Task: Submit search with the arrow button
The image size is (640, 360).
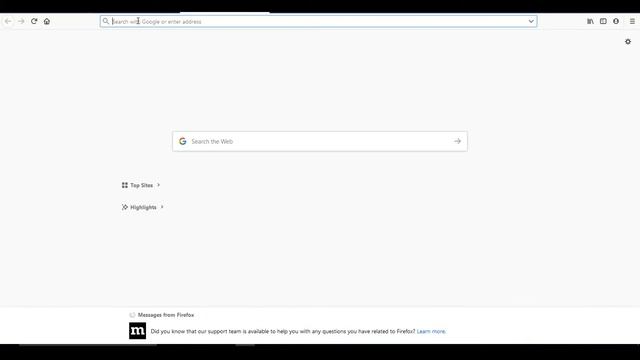Action: [x=458, y=141]
